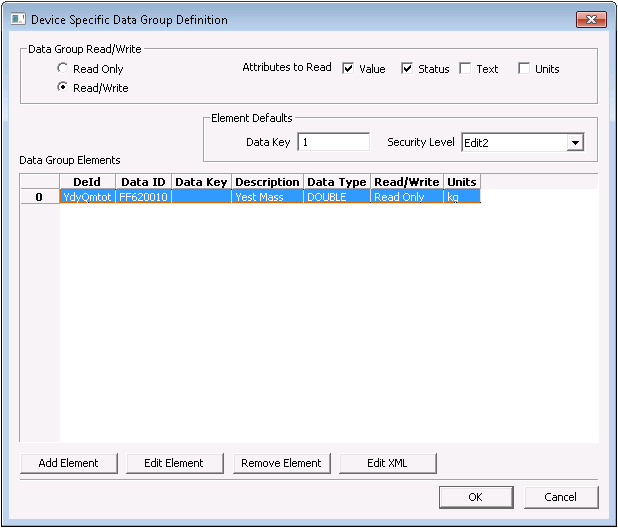Click the Edit Element button
The width and height of the screenshot is (618, 528).
pyautogui.click(x=174, y=463)
